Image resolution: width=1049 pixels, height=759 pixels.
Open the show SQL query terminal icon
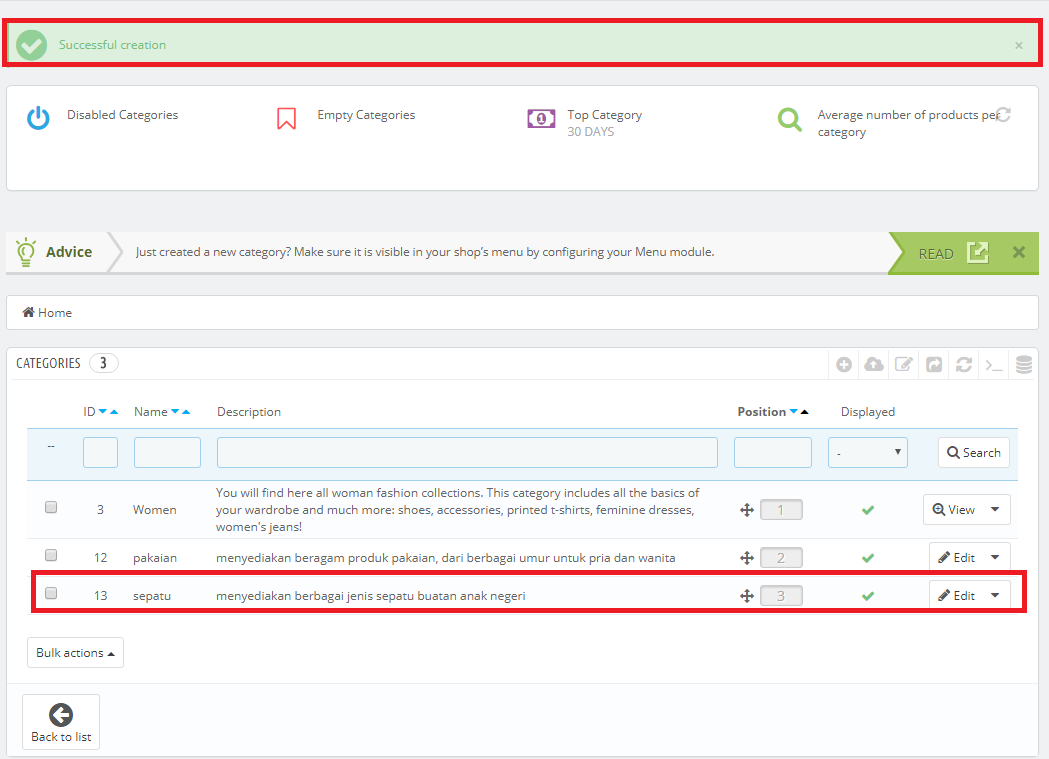coord(994,365)
